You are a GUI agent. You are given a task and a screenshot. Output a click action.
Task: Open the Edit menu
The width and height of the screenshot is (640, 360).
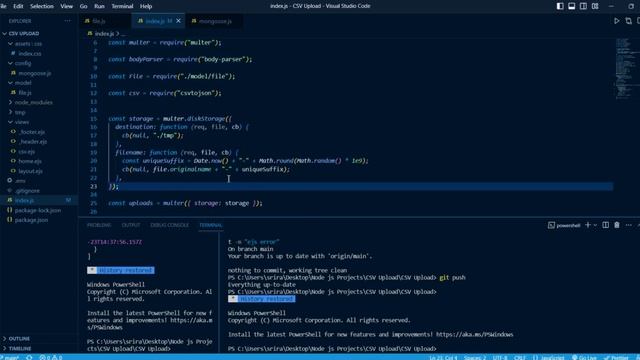18,6
